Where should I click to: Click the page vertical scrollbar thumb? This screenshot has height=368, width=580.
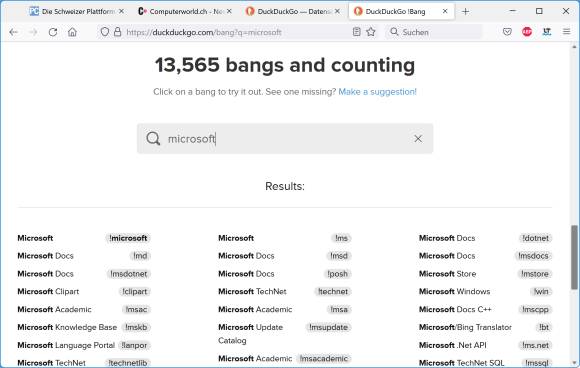point(574,257)
